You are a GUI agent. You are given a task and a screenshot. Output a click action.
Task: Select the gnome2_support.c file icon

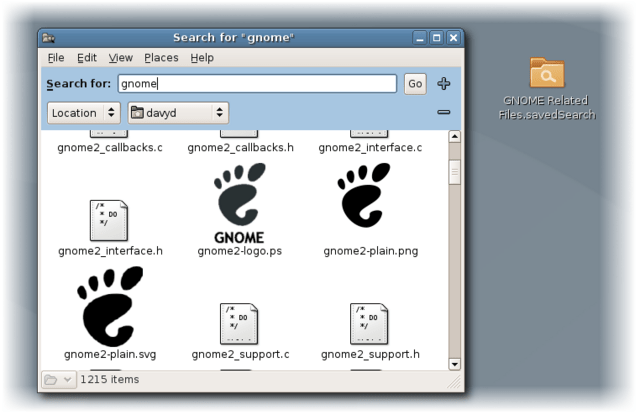[239, 324]
